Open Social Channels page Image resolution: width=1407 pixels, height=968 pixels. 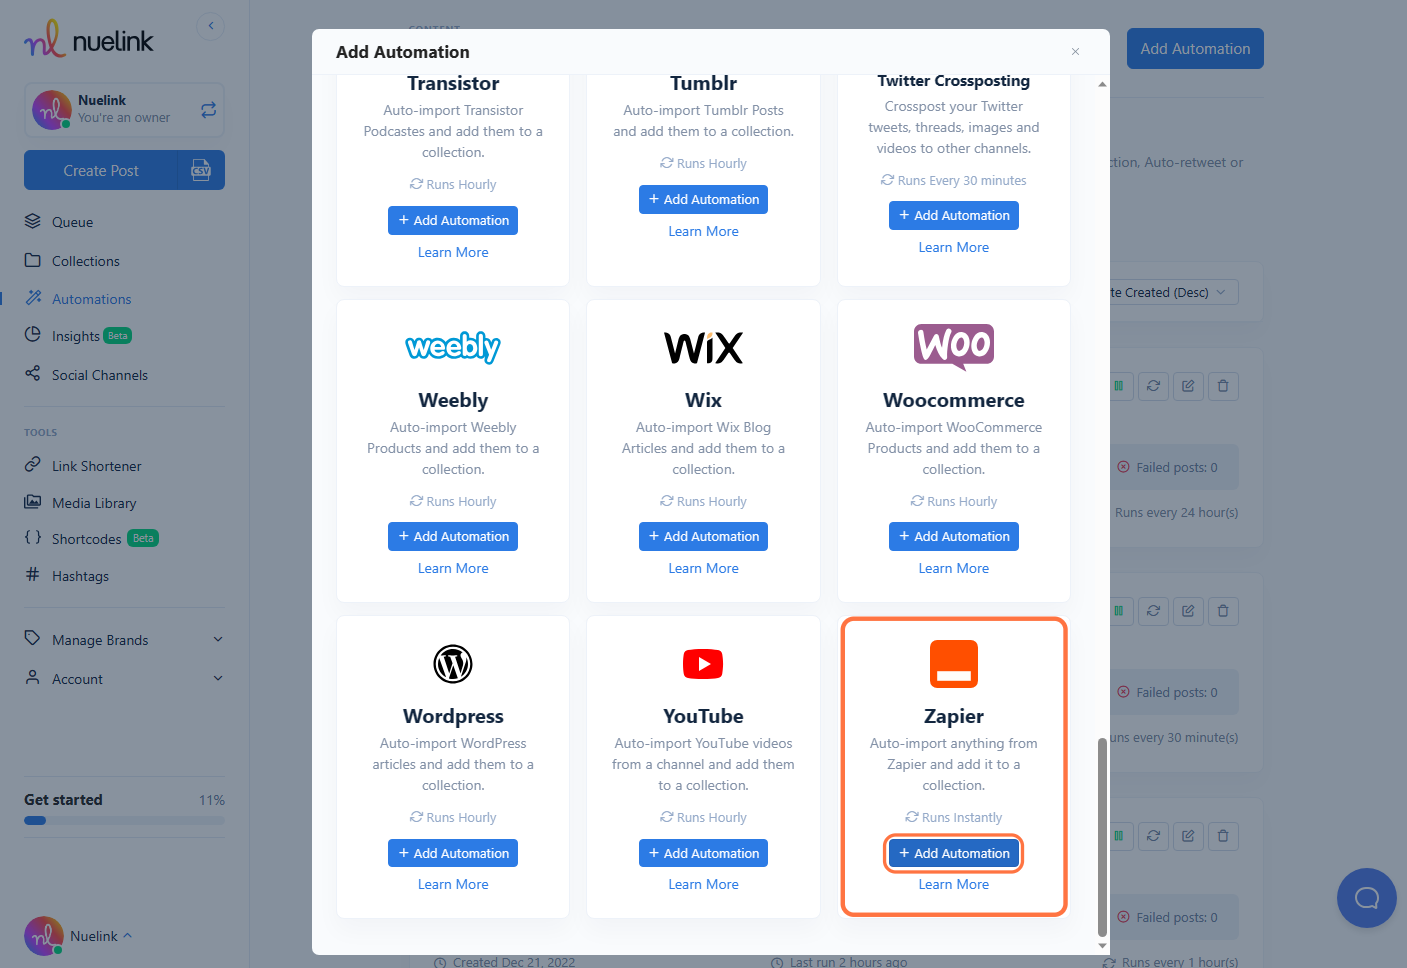(86, 375)
